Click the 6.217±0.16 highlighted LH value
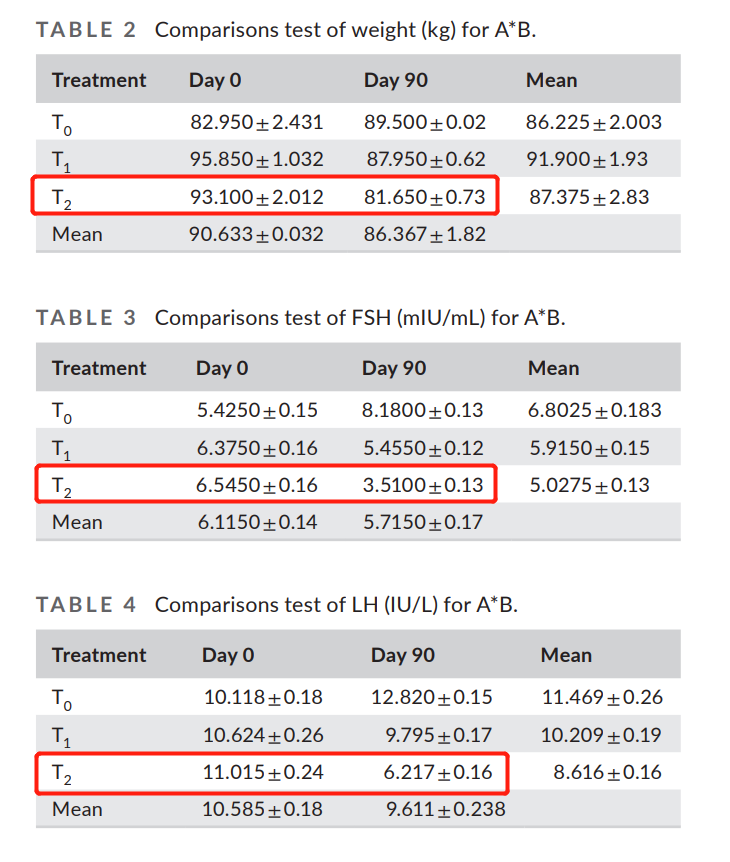The width and height of the screenshot is (730, 862). click(x=439, y=772)
